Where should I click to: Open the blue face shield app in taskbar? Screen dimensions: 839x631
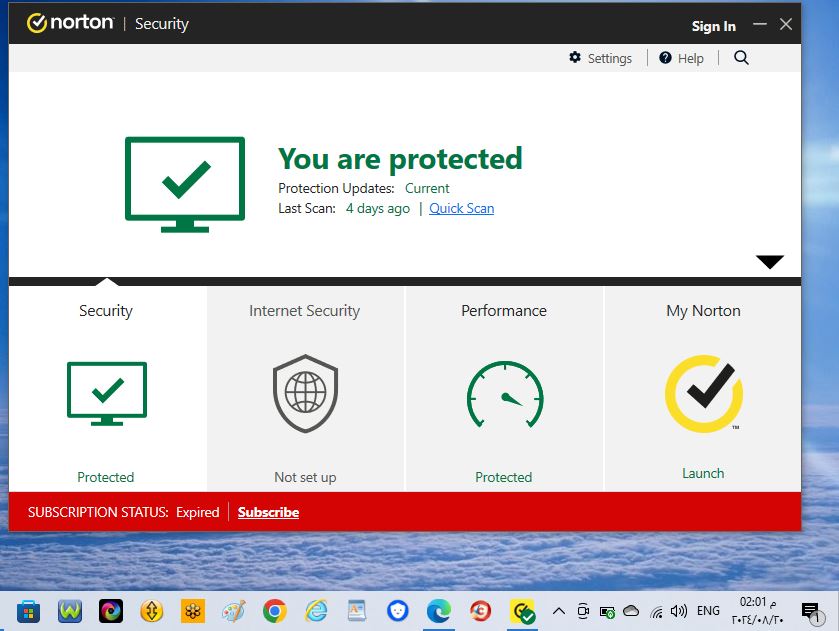pyautogui.click(x=398, y=611)
